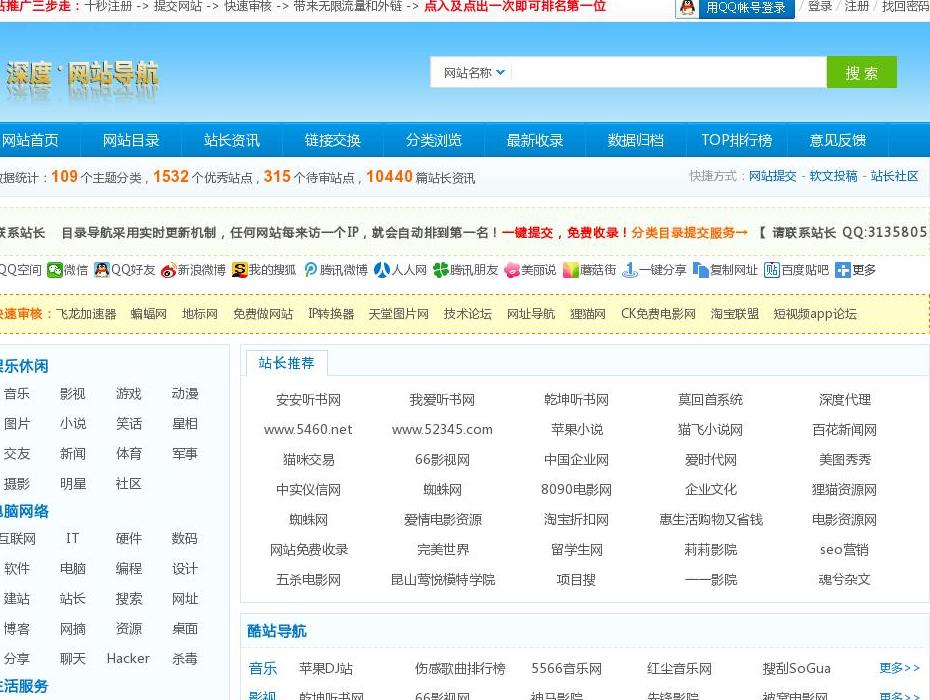
Task: Click the 美丽说 share icon
Action: coord(512,271)
